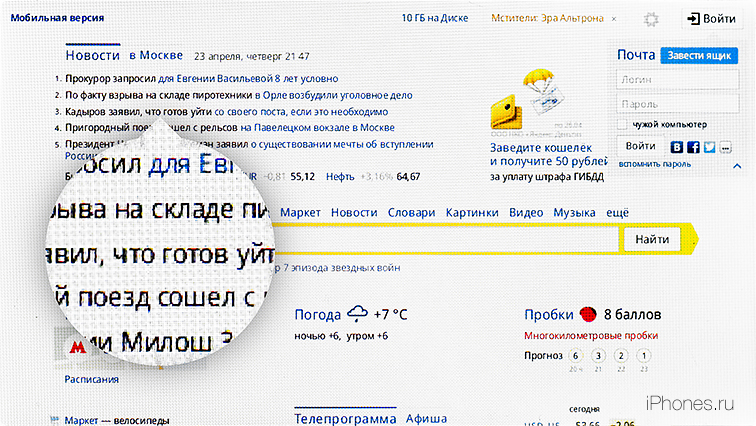
Task: Click the Войти mail login button
Action: 640,146
